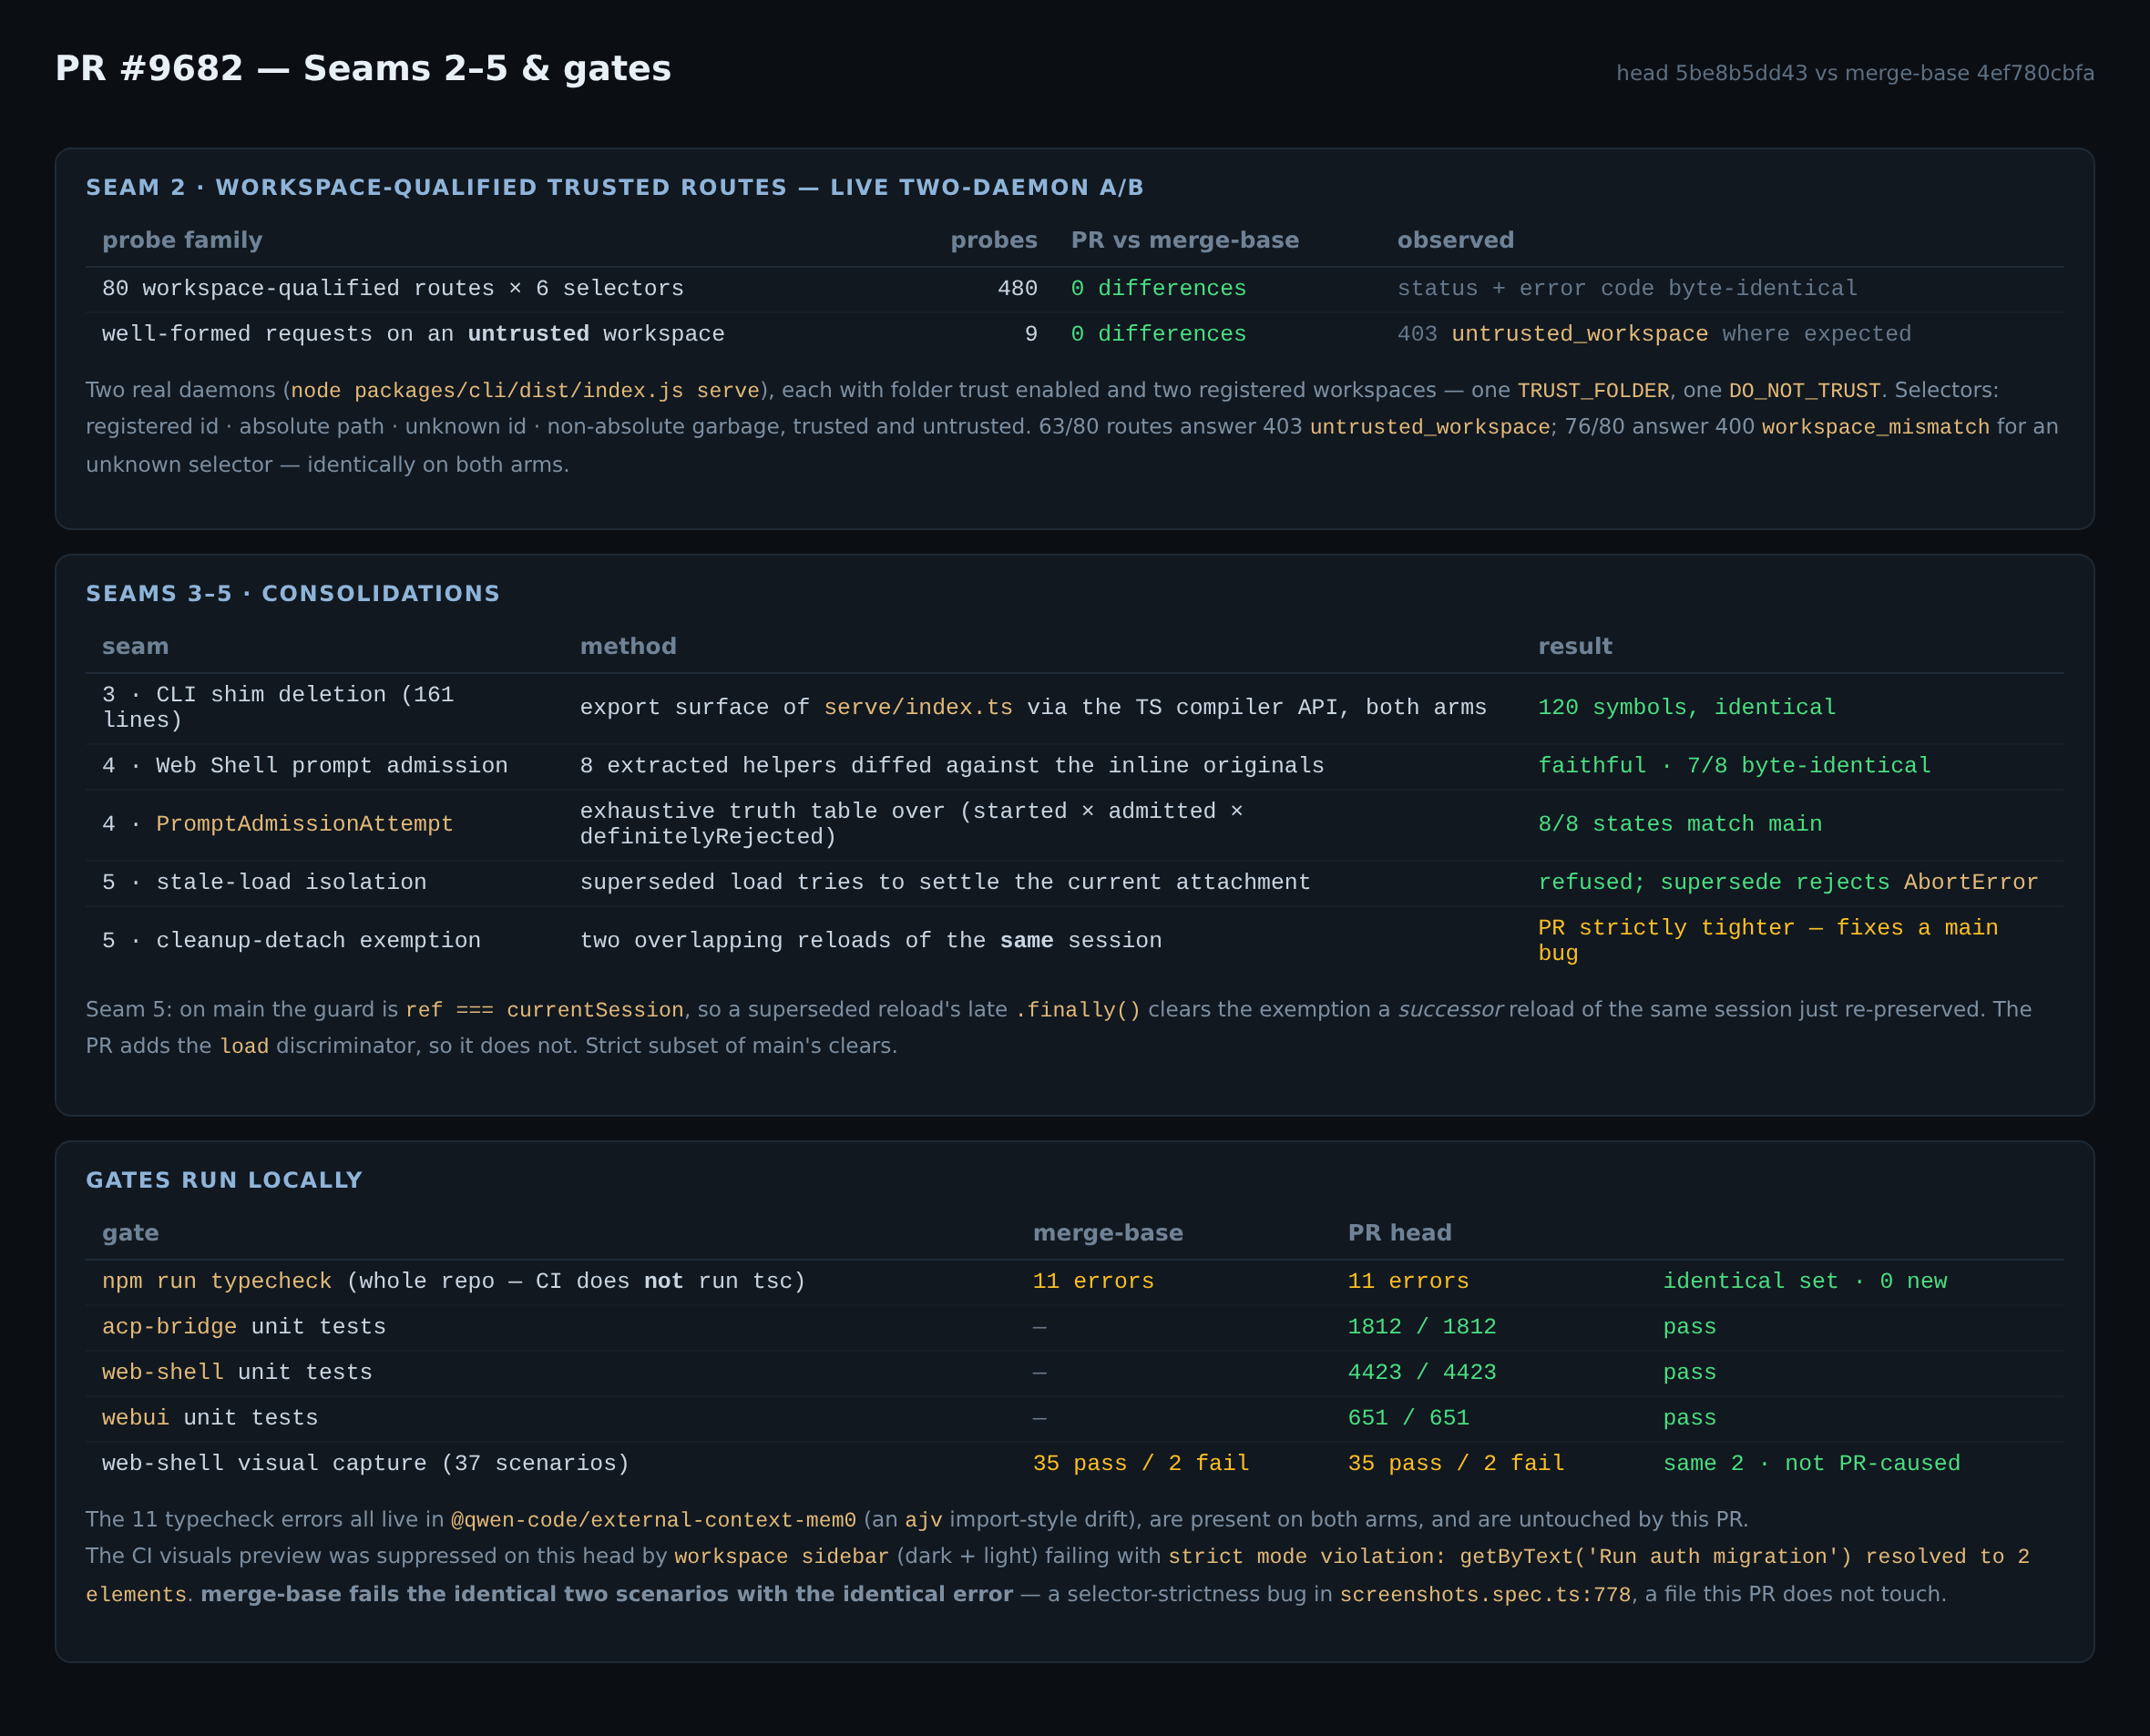Select 'web-shell visual capture (37 scenarios)' row
2150x1736 pixels.
[1074, 1464]
